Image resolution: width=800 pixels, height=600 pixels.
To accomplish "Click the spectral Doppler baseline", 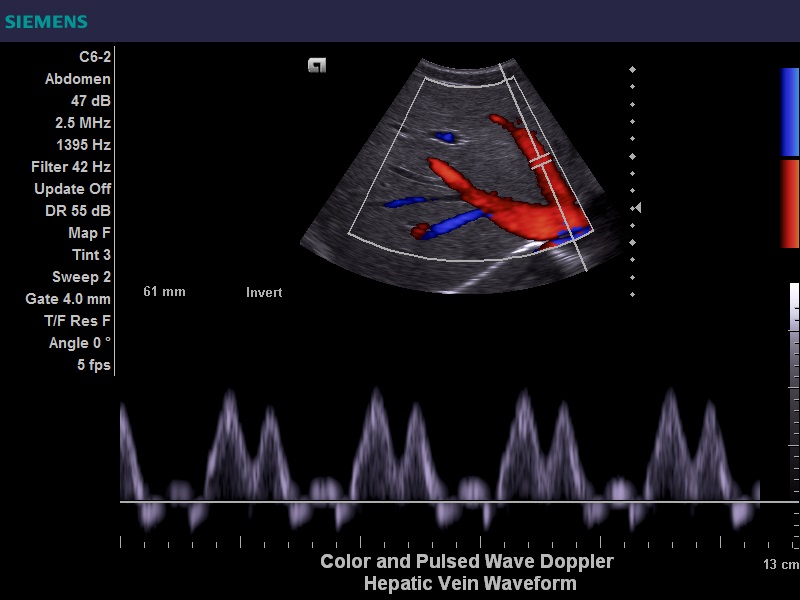I will [x=440, y=502].
